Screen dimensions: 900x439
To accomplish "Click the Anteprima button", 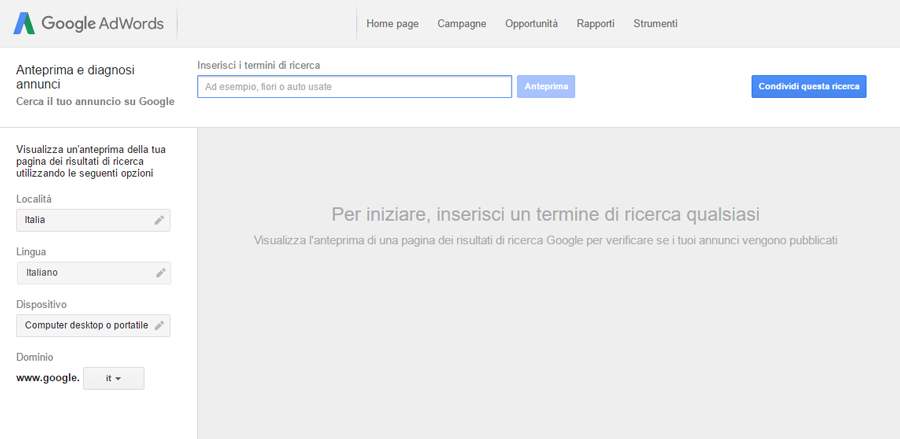I will (546, 87).
